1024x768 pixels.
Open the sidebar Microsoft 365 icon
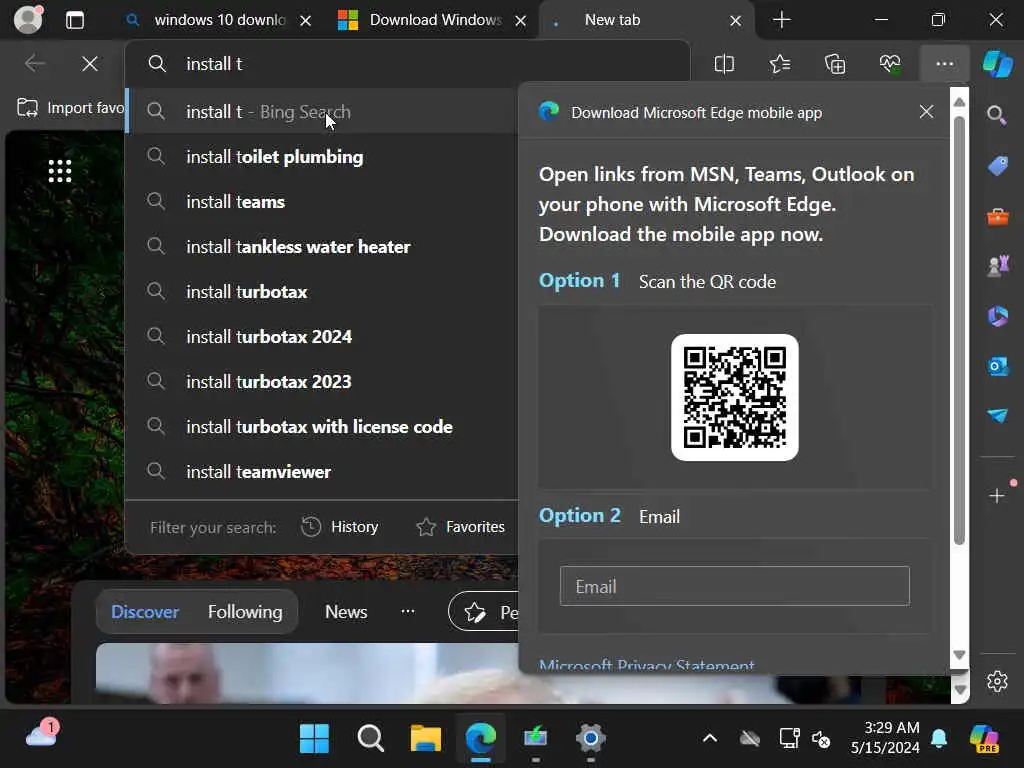(997, 316)
